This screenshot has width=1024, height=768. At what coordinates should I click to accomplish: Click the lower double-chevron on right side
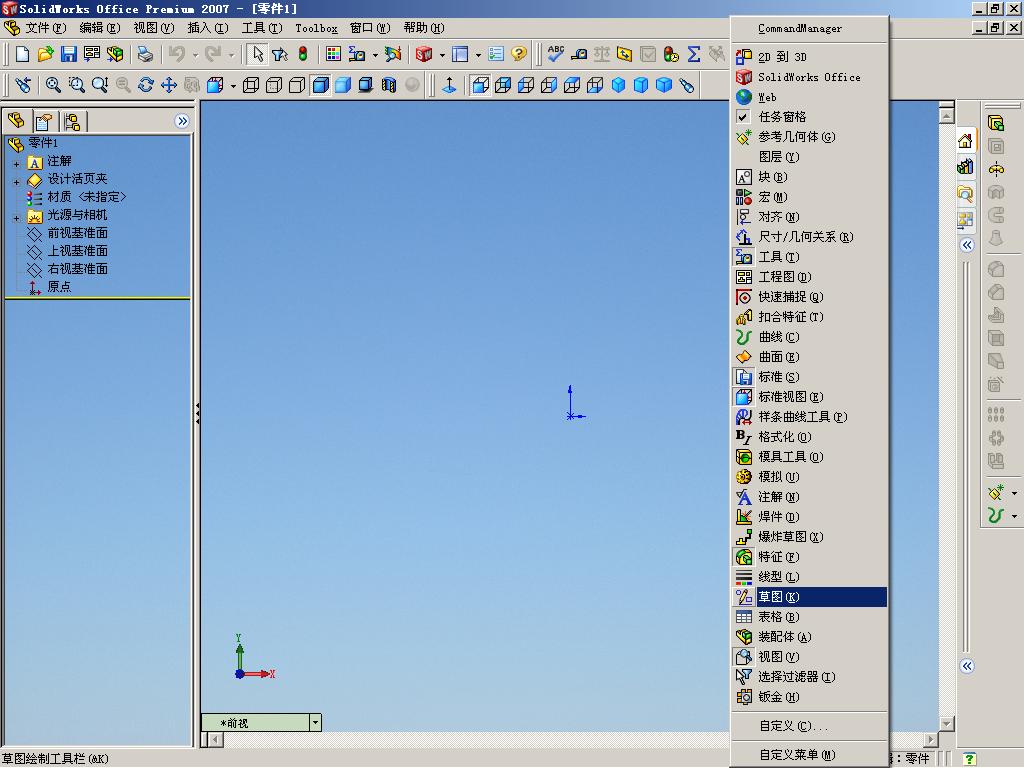967,666
